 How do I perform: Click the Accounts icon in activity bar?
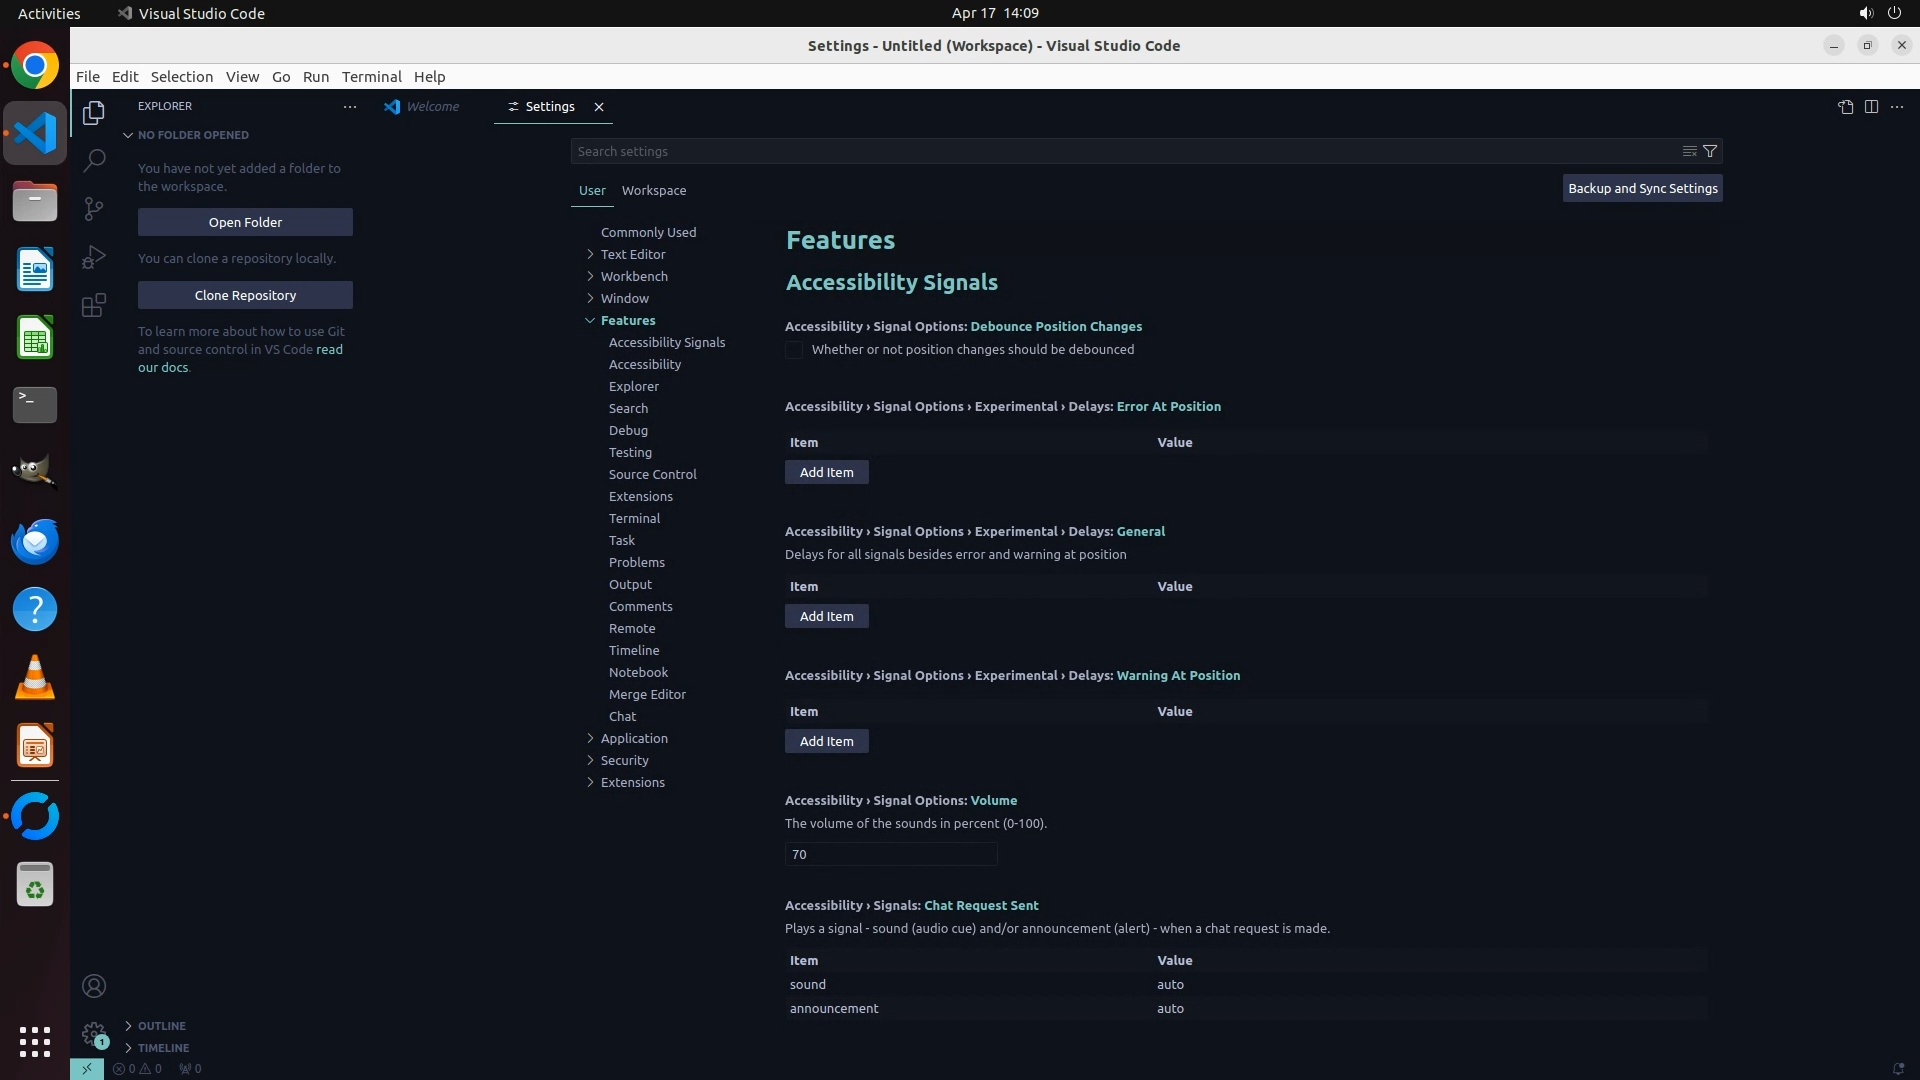[x=94, y=986]
